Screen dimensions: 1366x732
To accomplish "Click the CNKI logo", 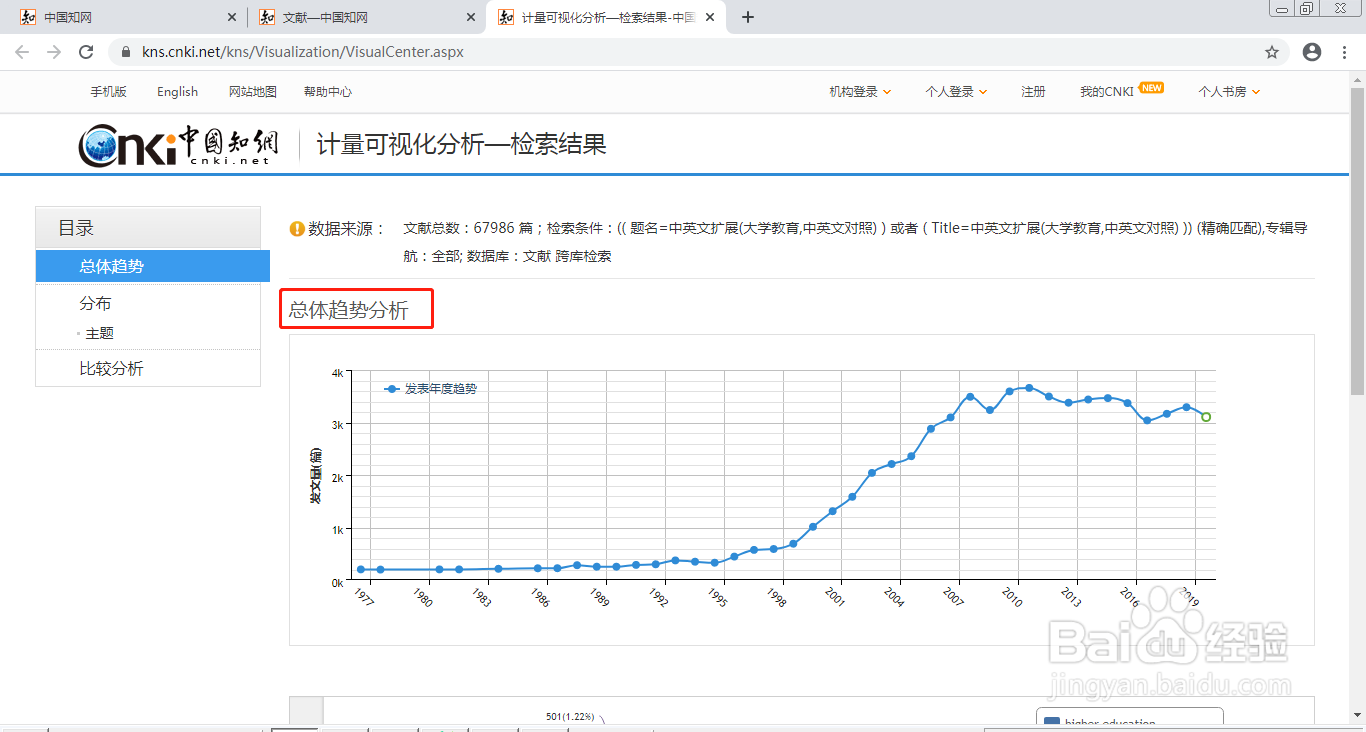I will tap(178, 143).
